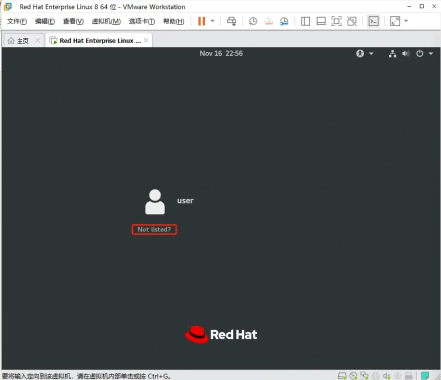Image resolution: width=441 pixels, height=380 pixels.
Task: Click the printer status icon
Action: click(376, 376)
